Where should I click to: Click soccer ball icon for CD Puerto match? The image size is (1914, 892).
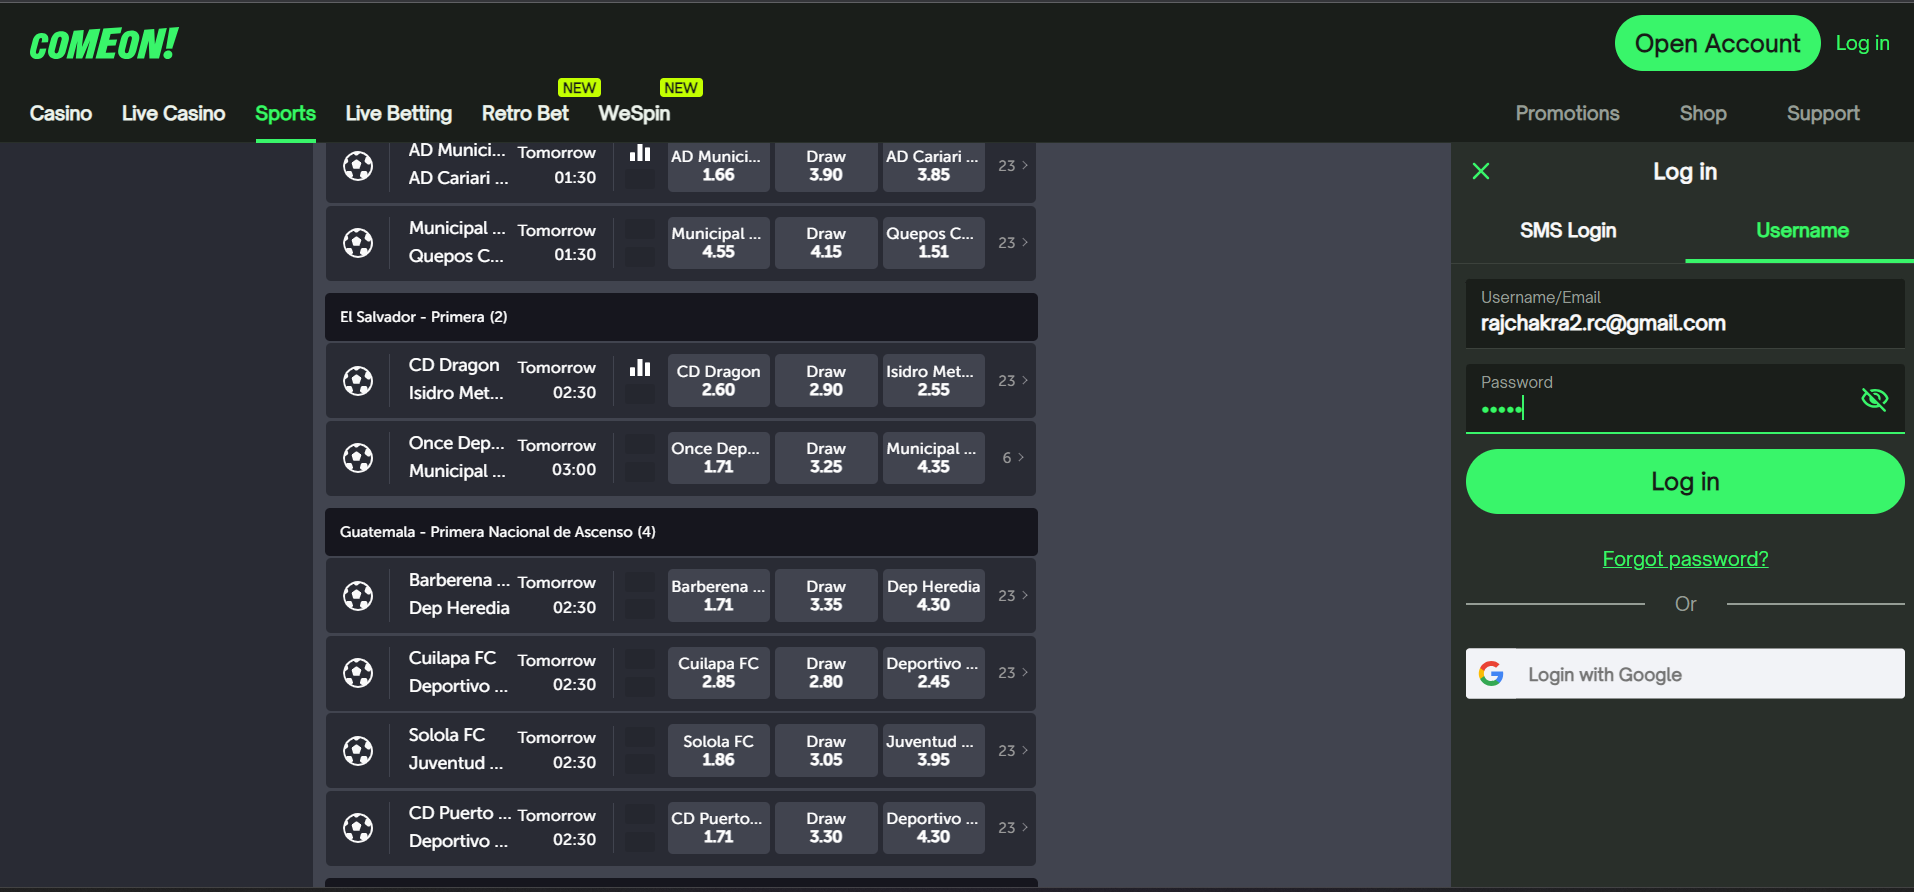pyautogui.click(x=358, y=827)
